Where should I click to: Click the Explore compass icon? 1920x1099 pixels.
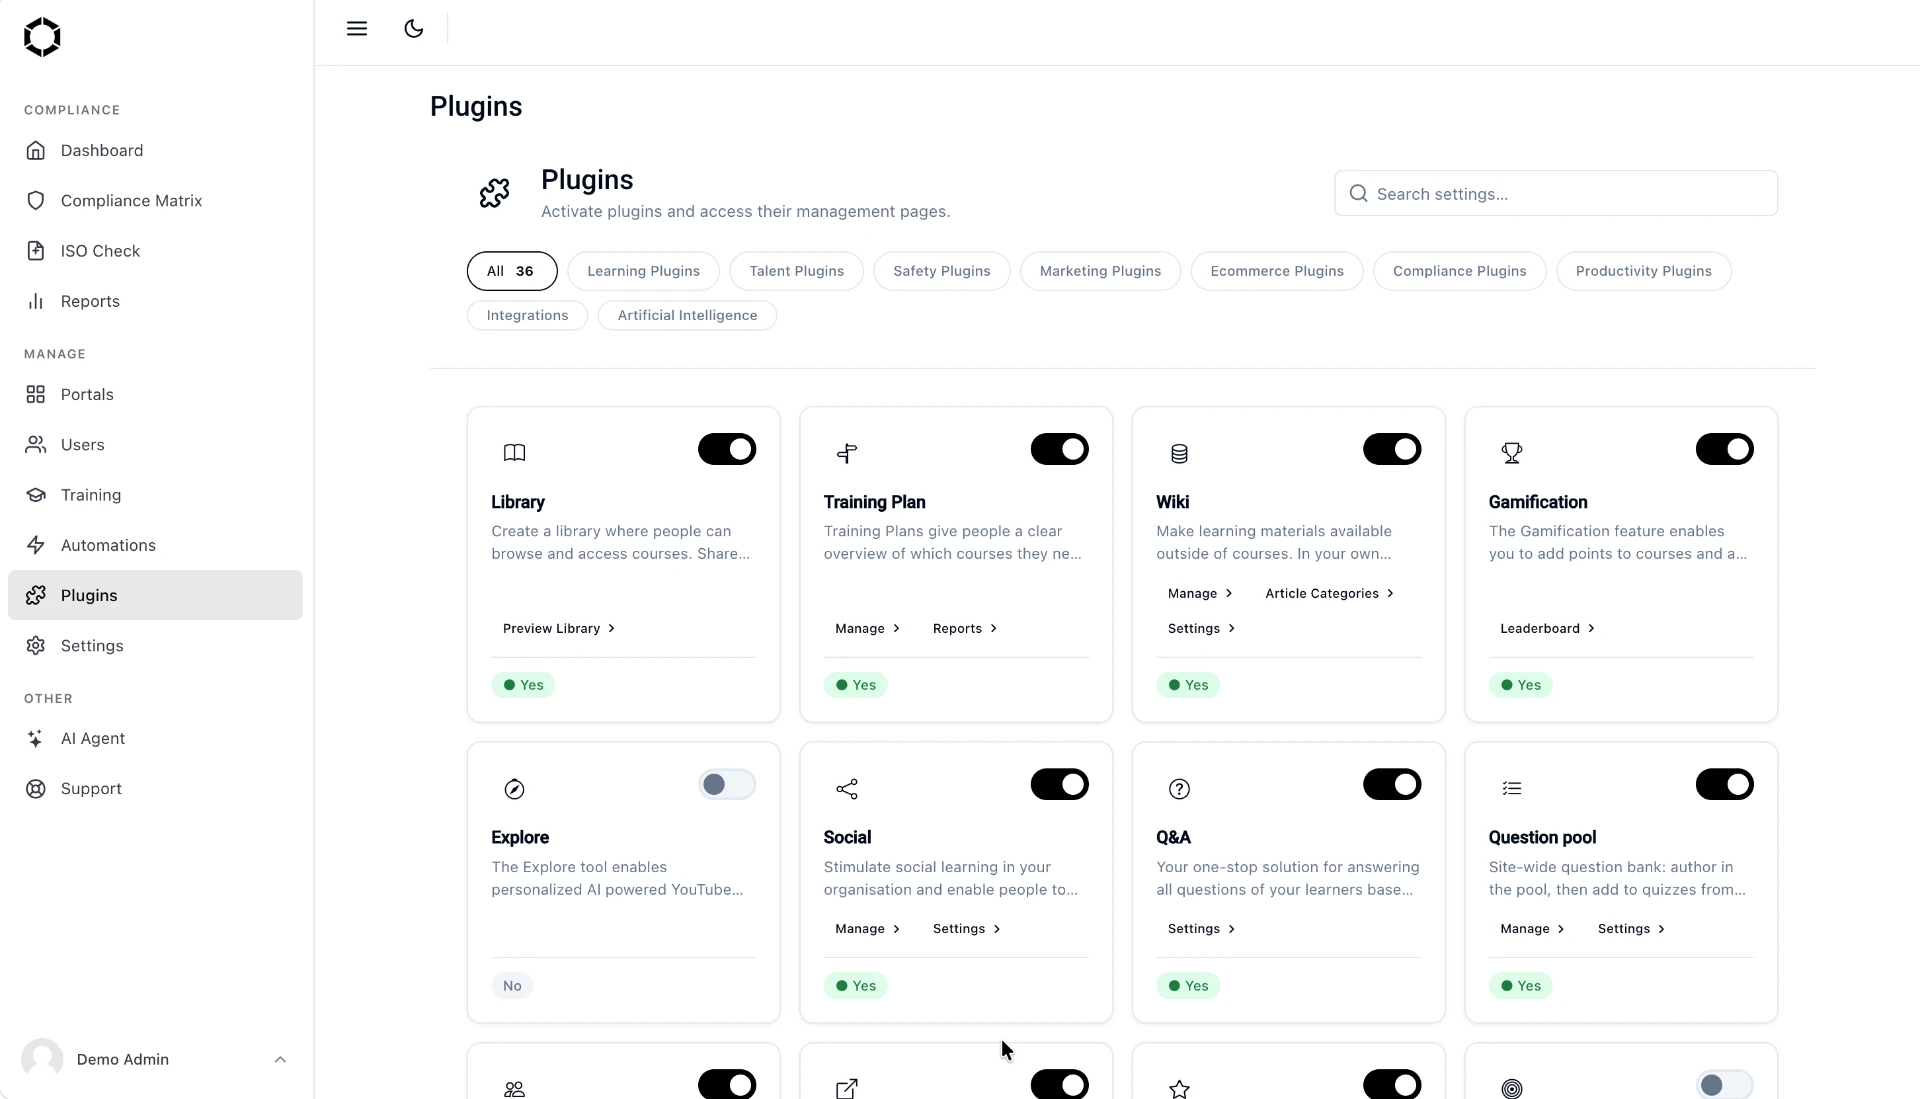[x=514, y=789]
